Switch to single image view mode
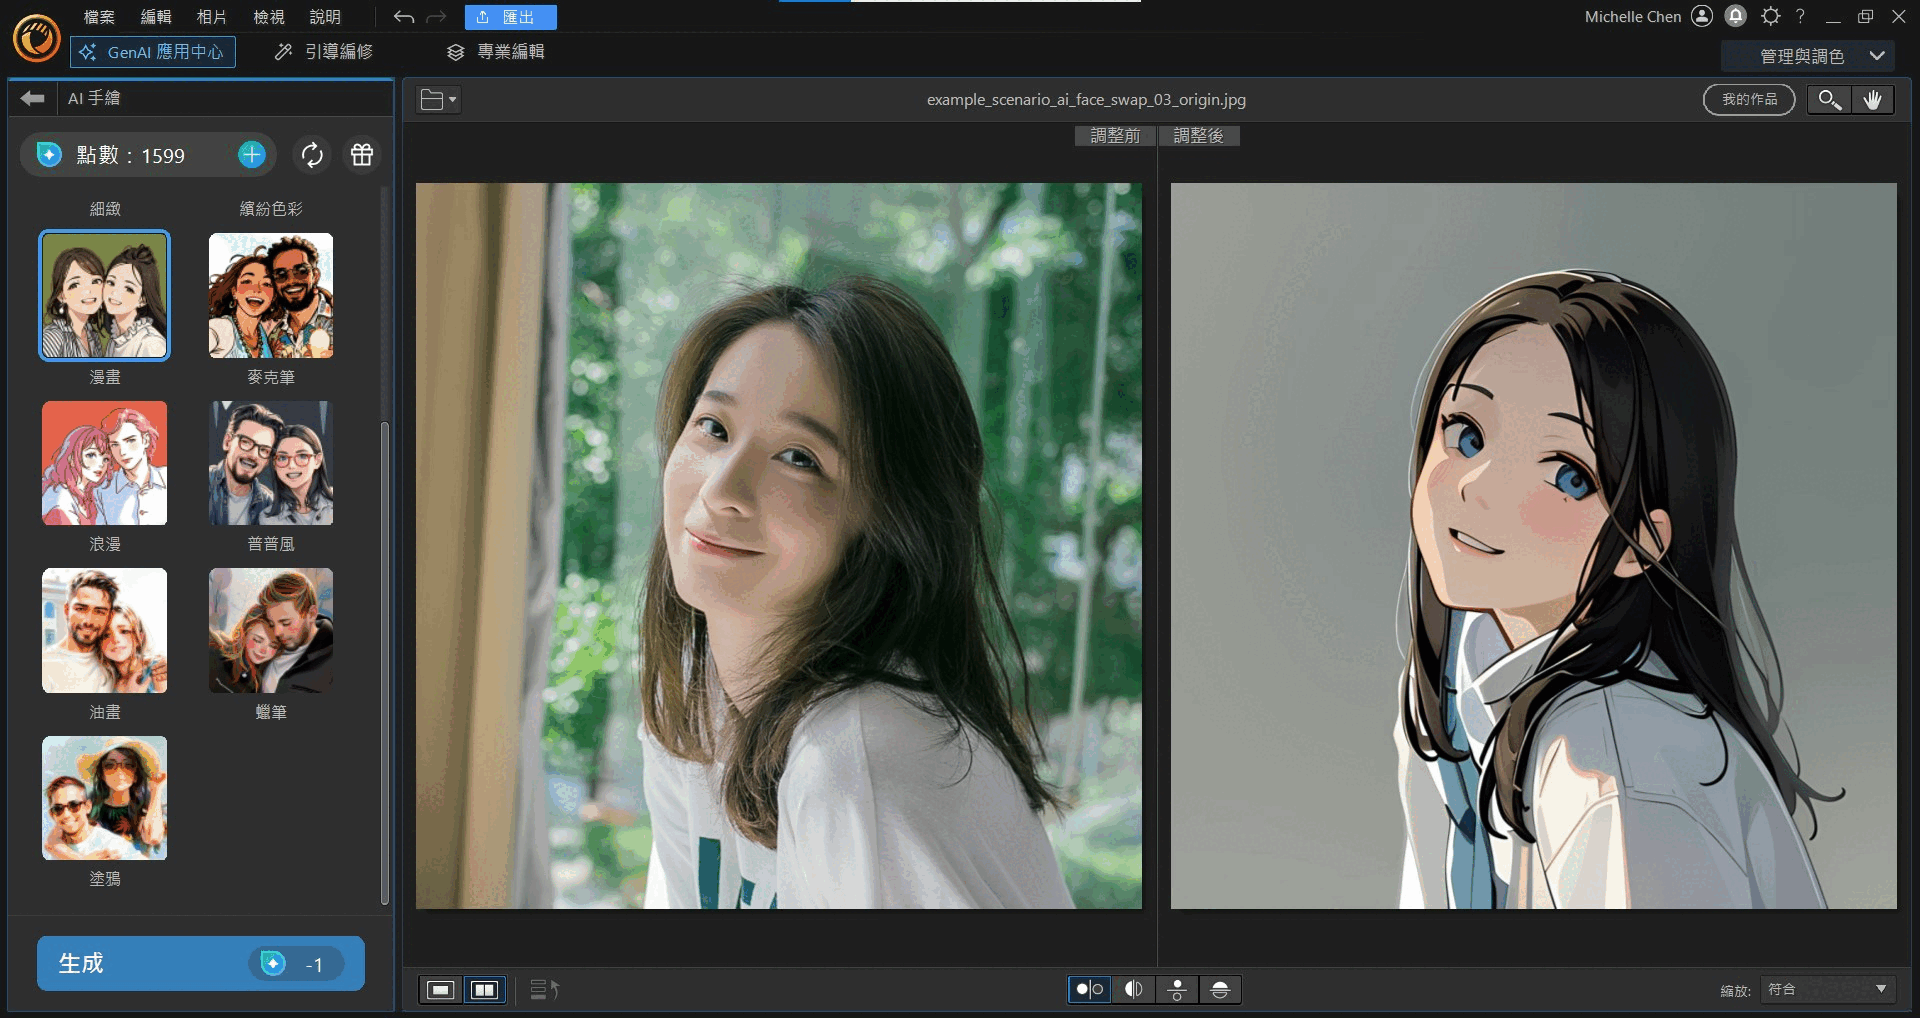The height and width of the screenshot is (1018, 1920). pos(440,990)
